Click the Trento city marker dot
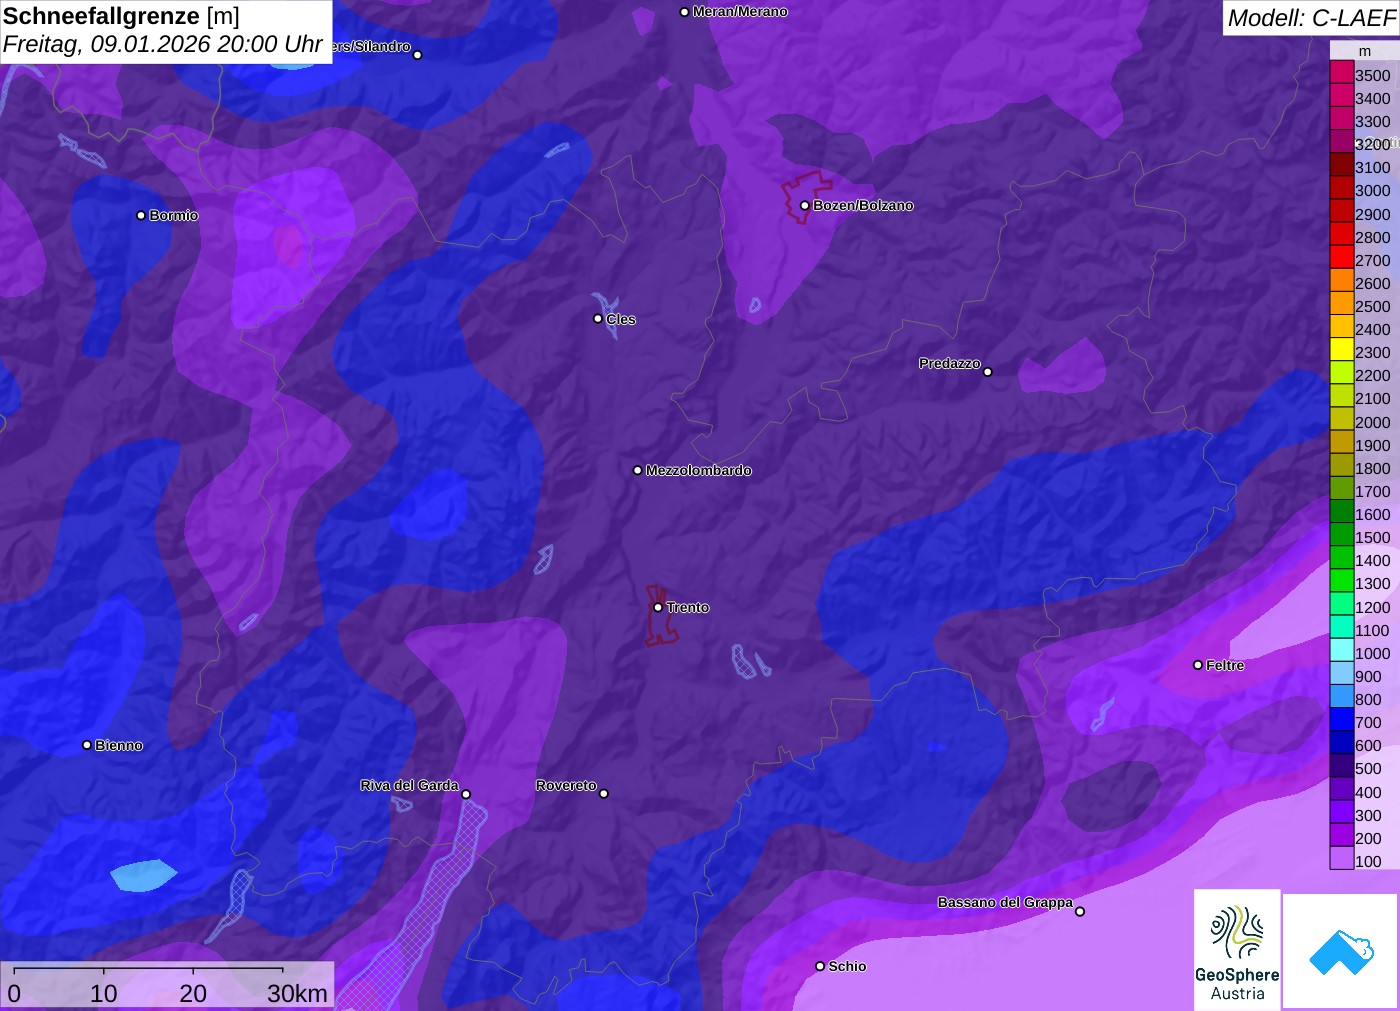Image resolution: width=1400 pixels, height=1011 pixels. (x=658, y=607)
